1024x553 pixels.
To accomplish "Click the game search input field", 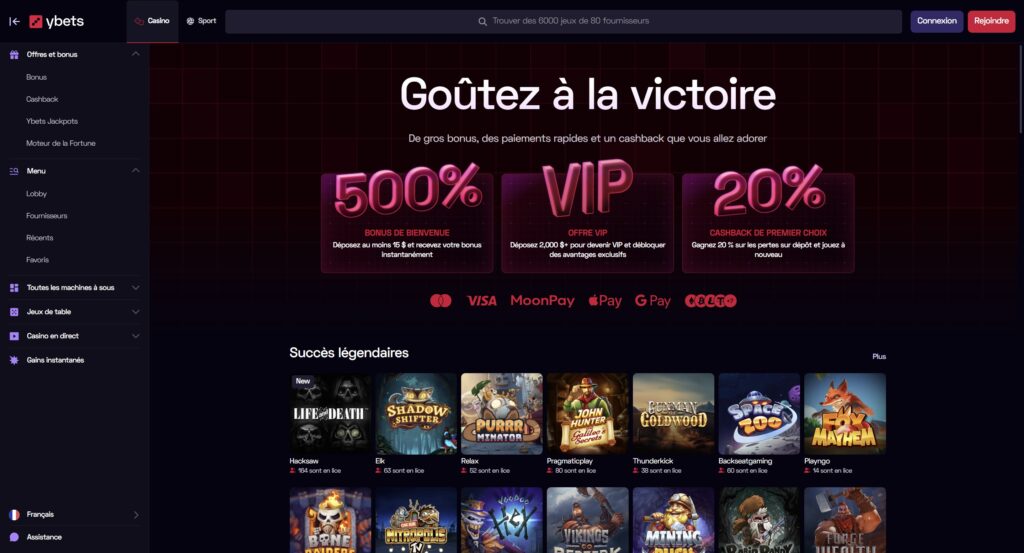I will pos(564,21).
